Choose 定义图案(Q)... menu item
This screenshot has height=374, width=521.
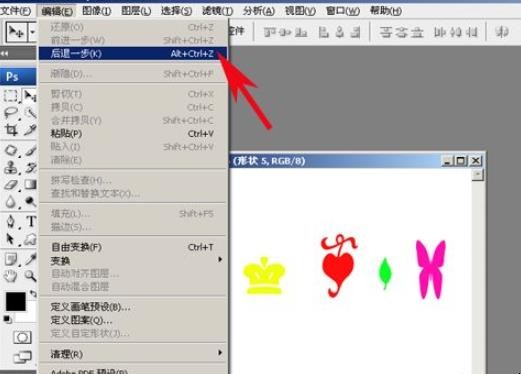tap(133, 320)
